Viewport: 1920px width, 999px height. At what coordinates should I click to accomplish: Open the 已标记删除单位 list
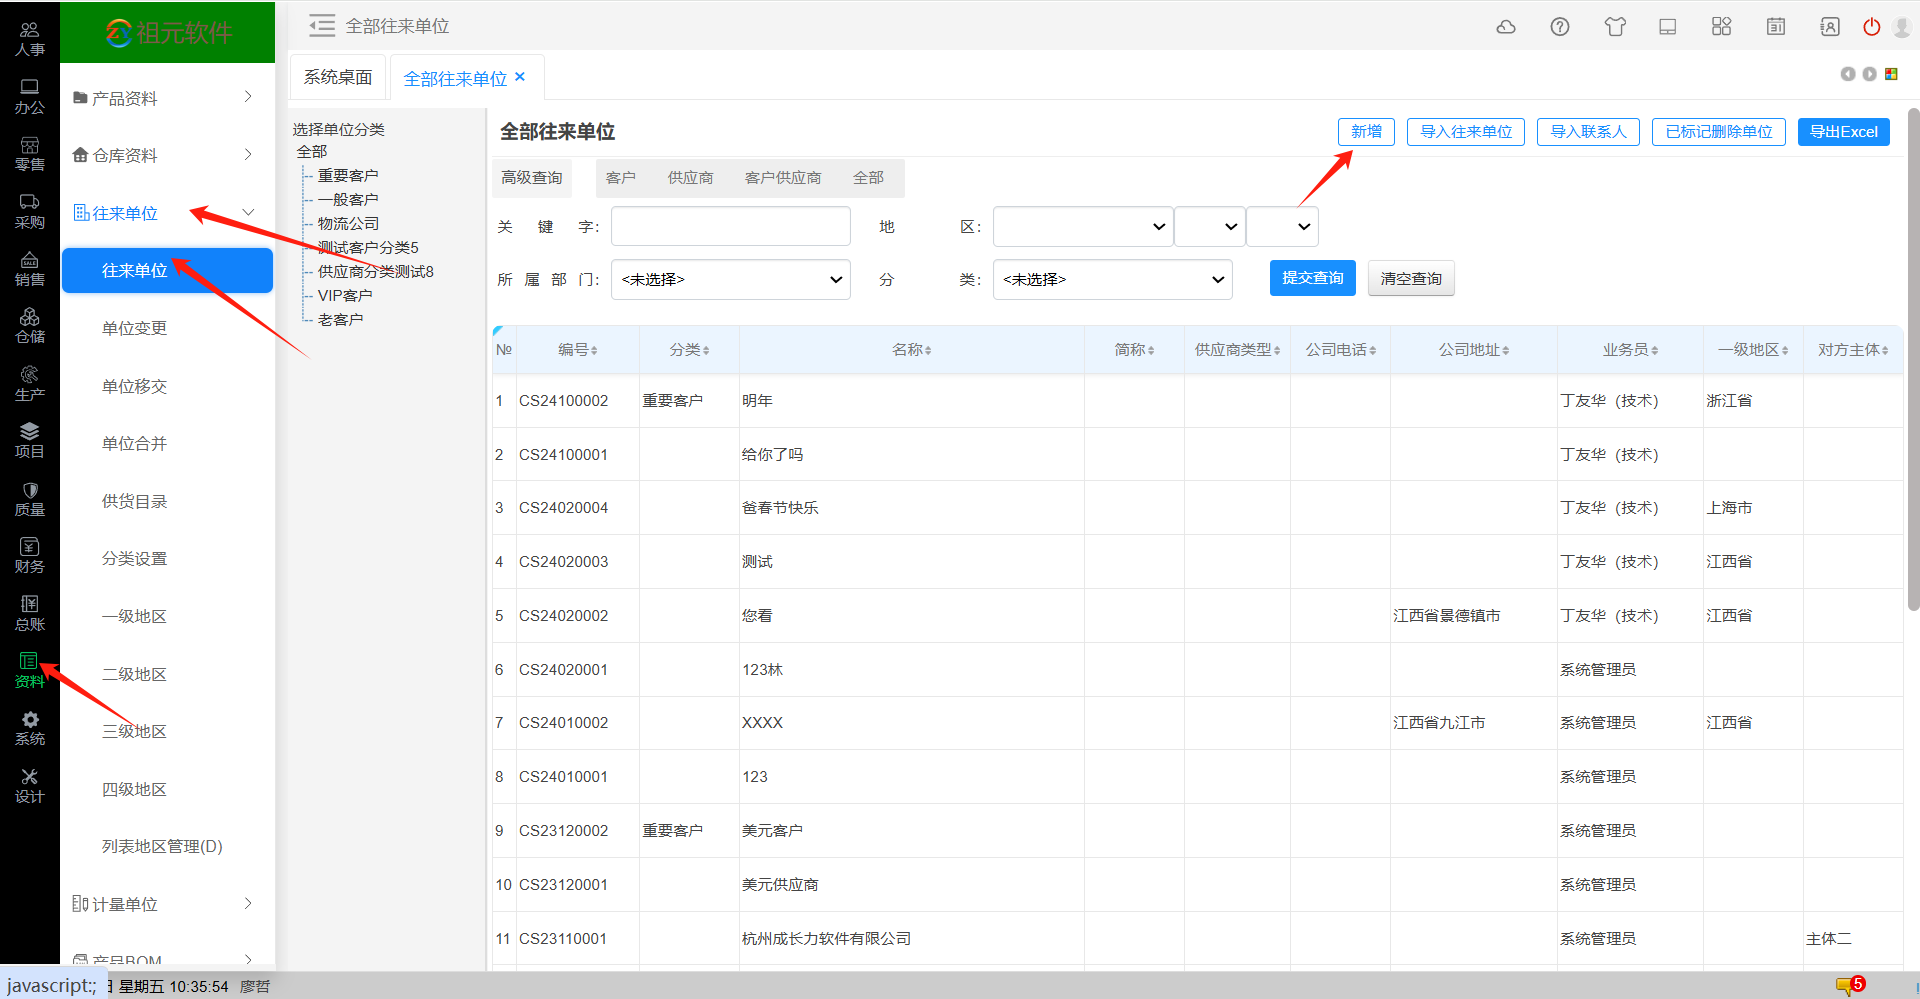(1719, 132)
